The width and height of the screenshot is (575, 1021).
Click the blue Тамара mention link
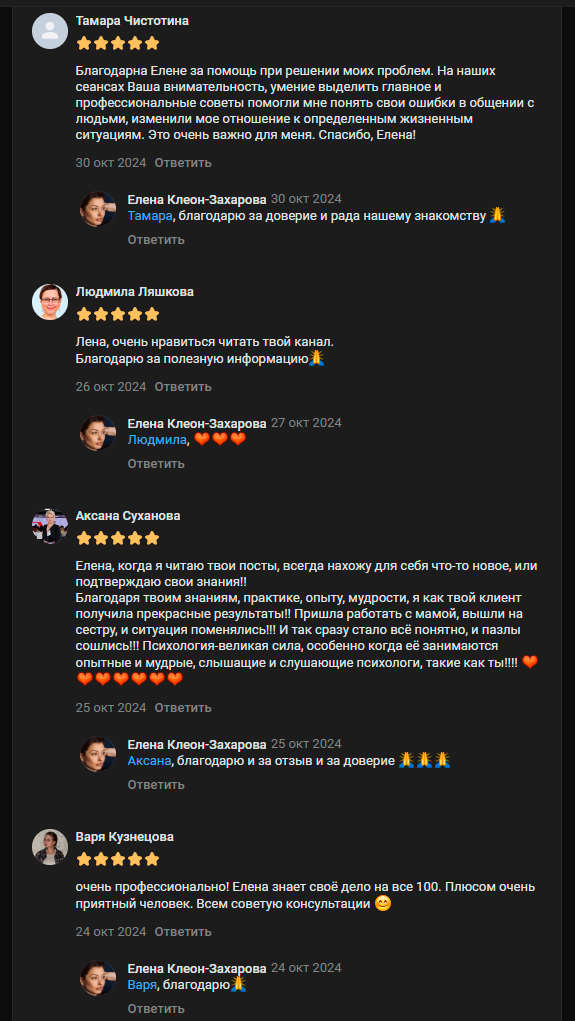[149, 216]
